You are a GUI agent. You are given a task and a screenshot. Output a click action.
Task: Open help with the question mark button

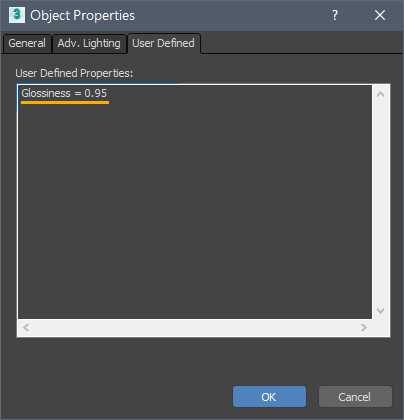335,15
